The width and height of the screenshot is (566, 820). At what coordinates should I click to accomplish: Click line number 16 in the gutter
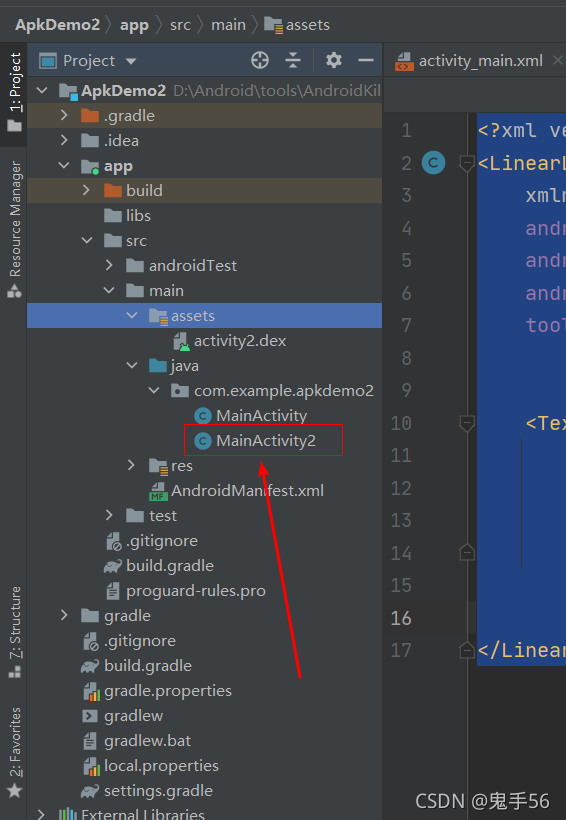pyautogui.click(x=401, y=618)
